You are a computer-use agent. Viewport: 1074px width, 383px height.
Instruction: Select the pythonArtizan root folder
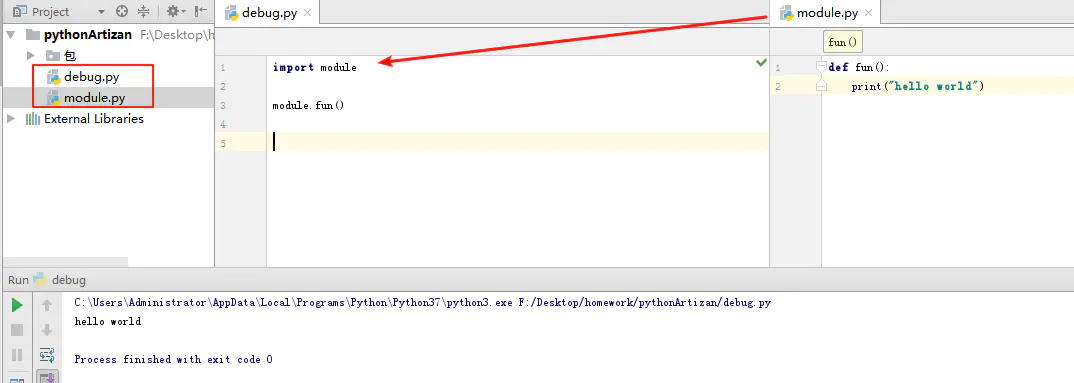pos(88,34)
